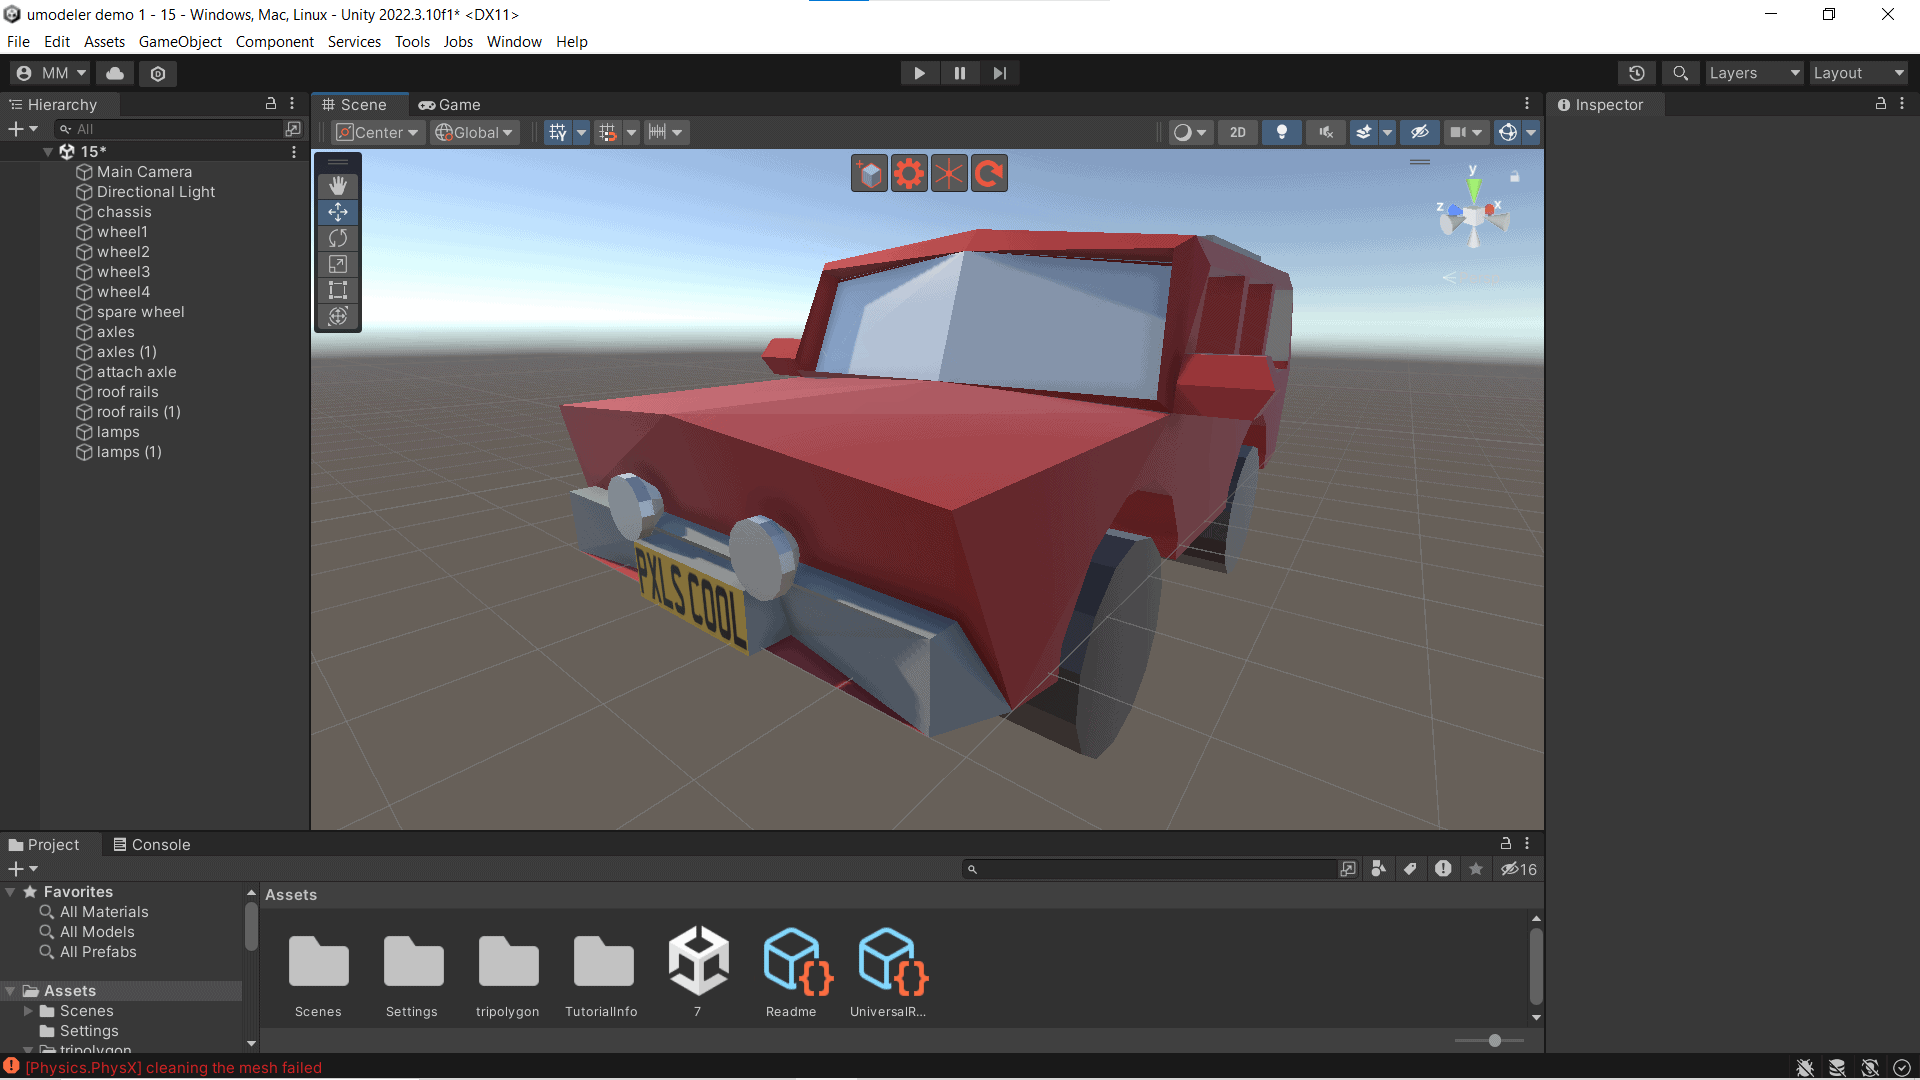The image size is (1920, 1080).
Task: Click the UModeler cube icon in scene overlay
Action: click(x=870, y=174)
